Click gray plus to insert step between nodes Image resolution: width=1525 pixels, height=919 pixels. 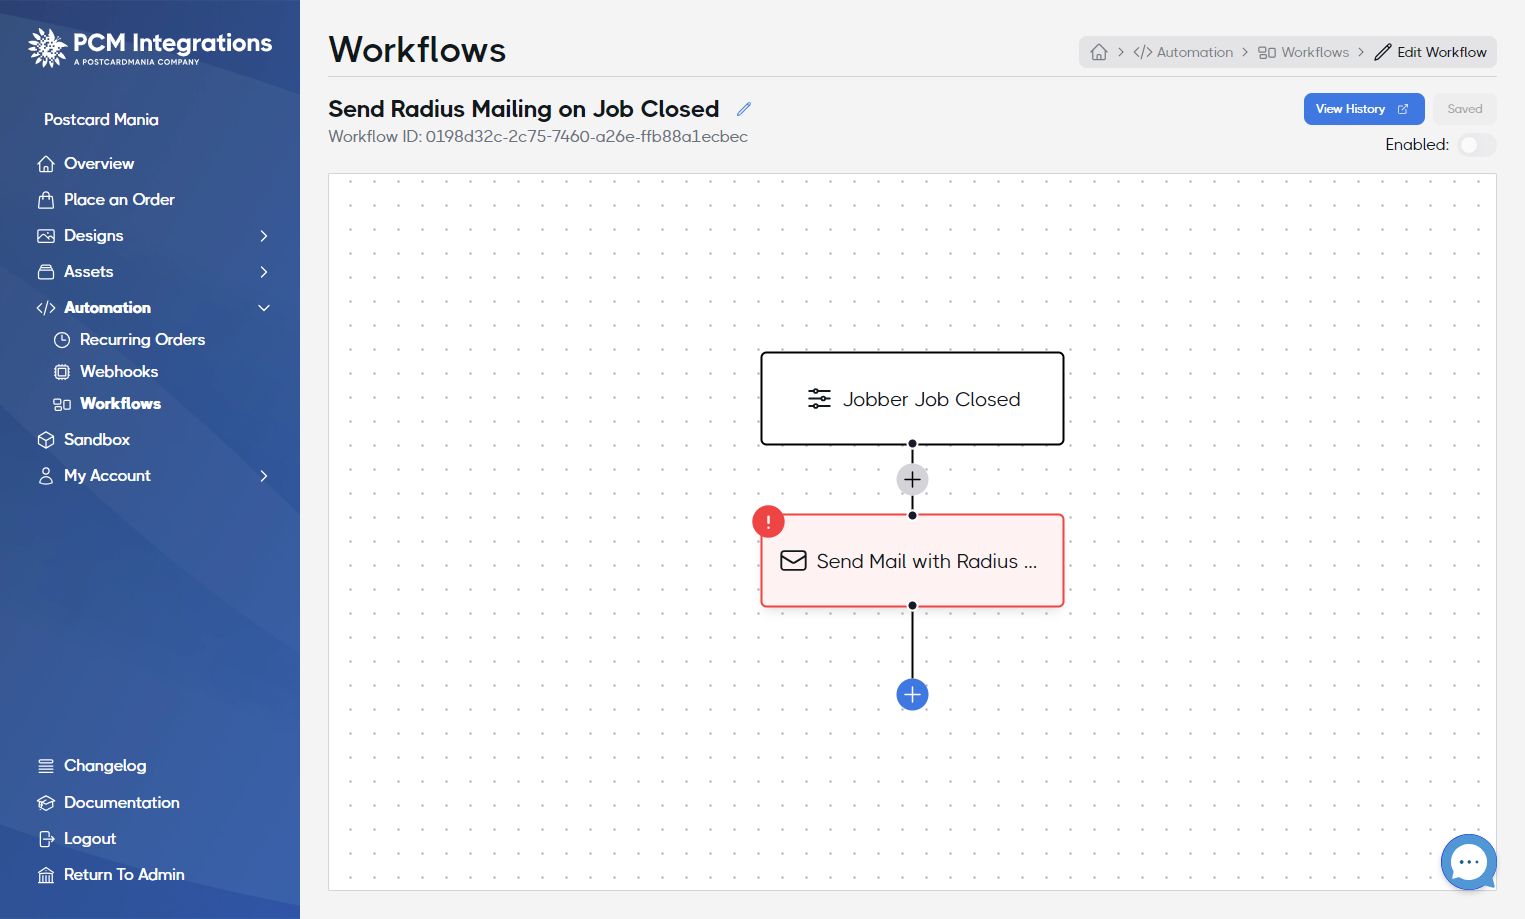tap(912, 480)
